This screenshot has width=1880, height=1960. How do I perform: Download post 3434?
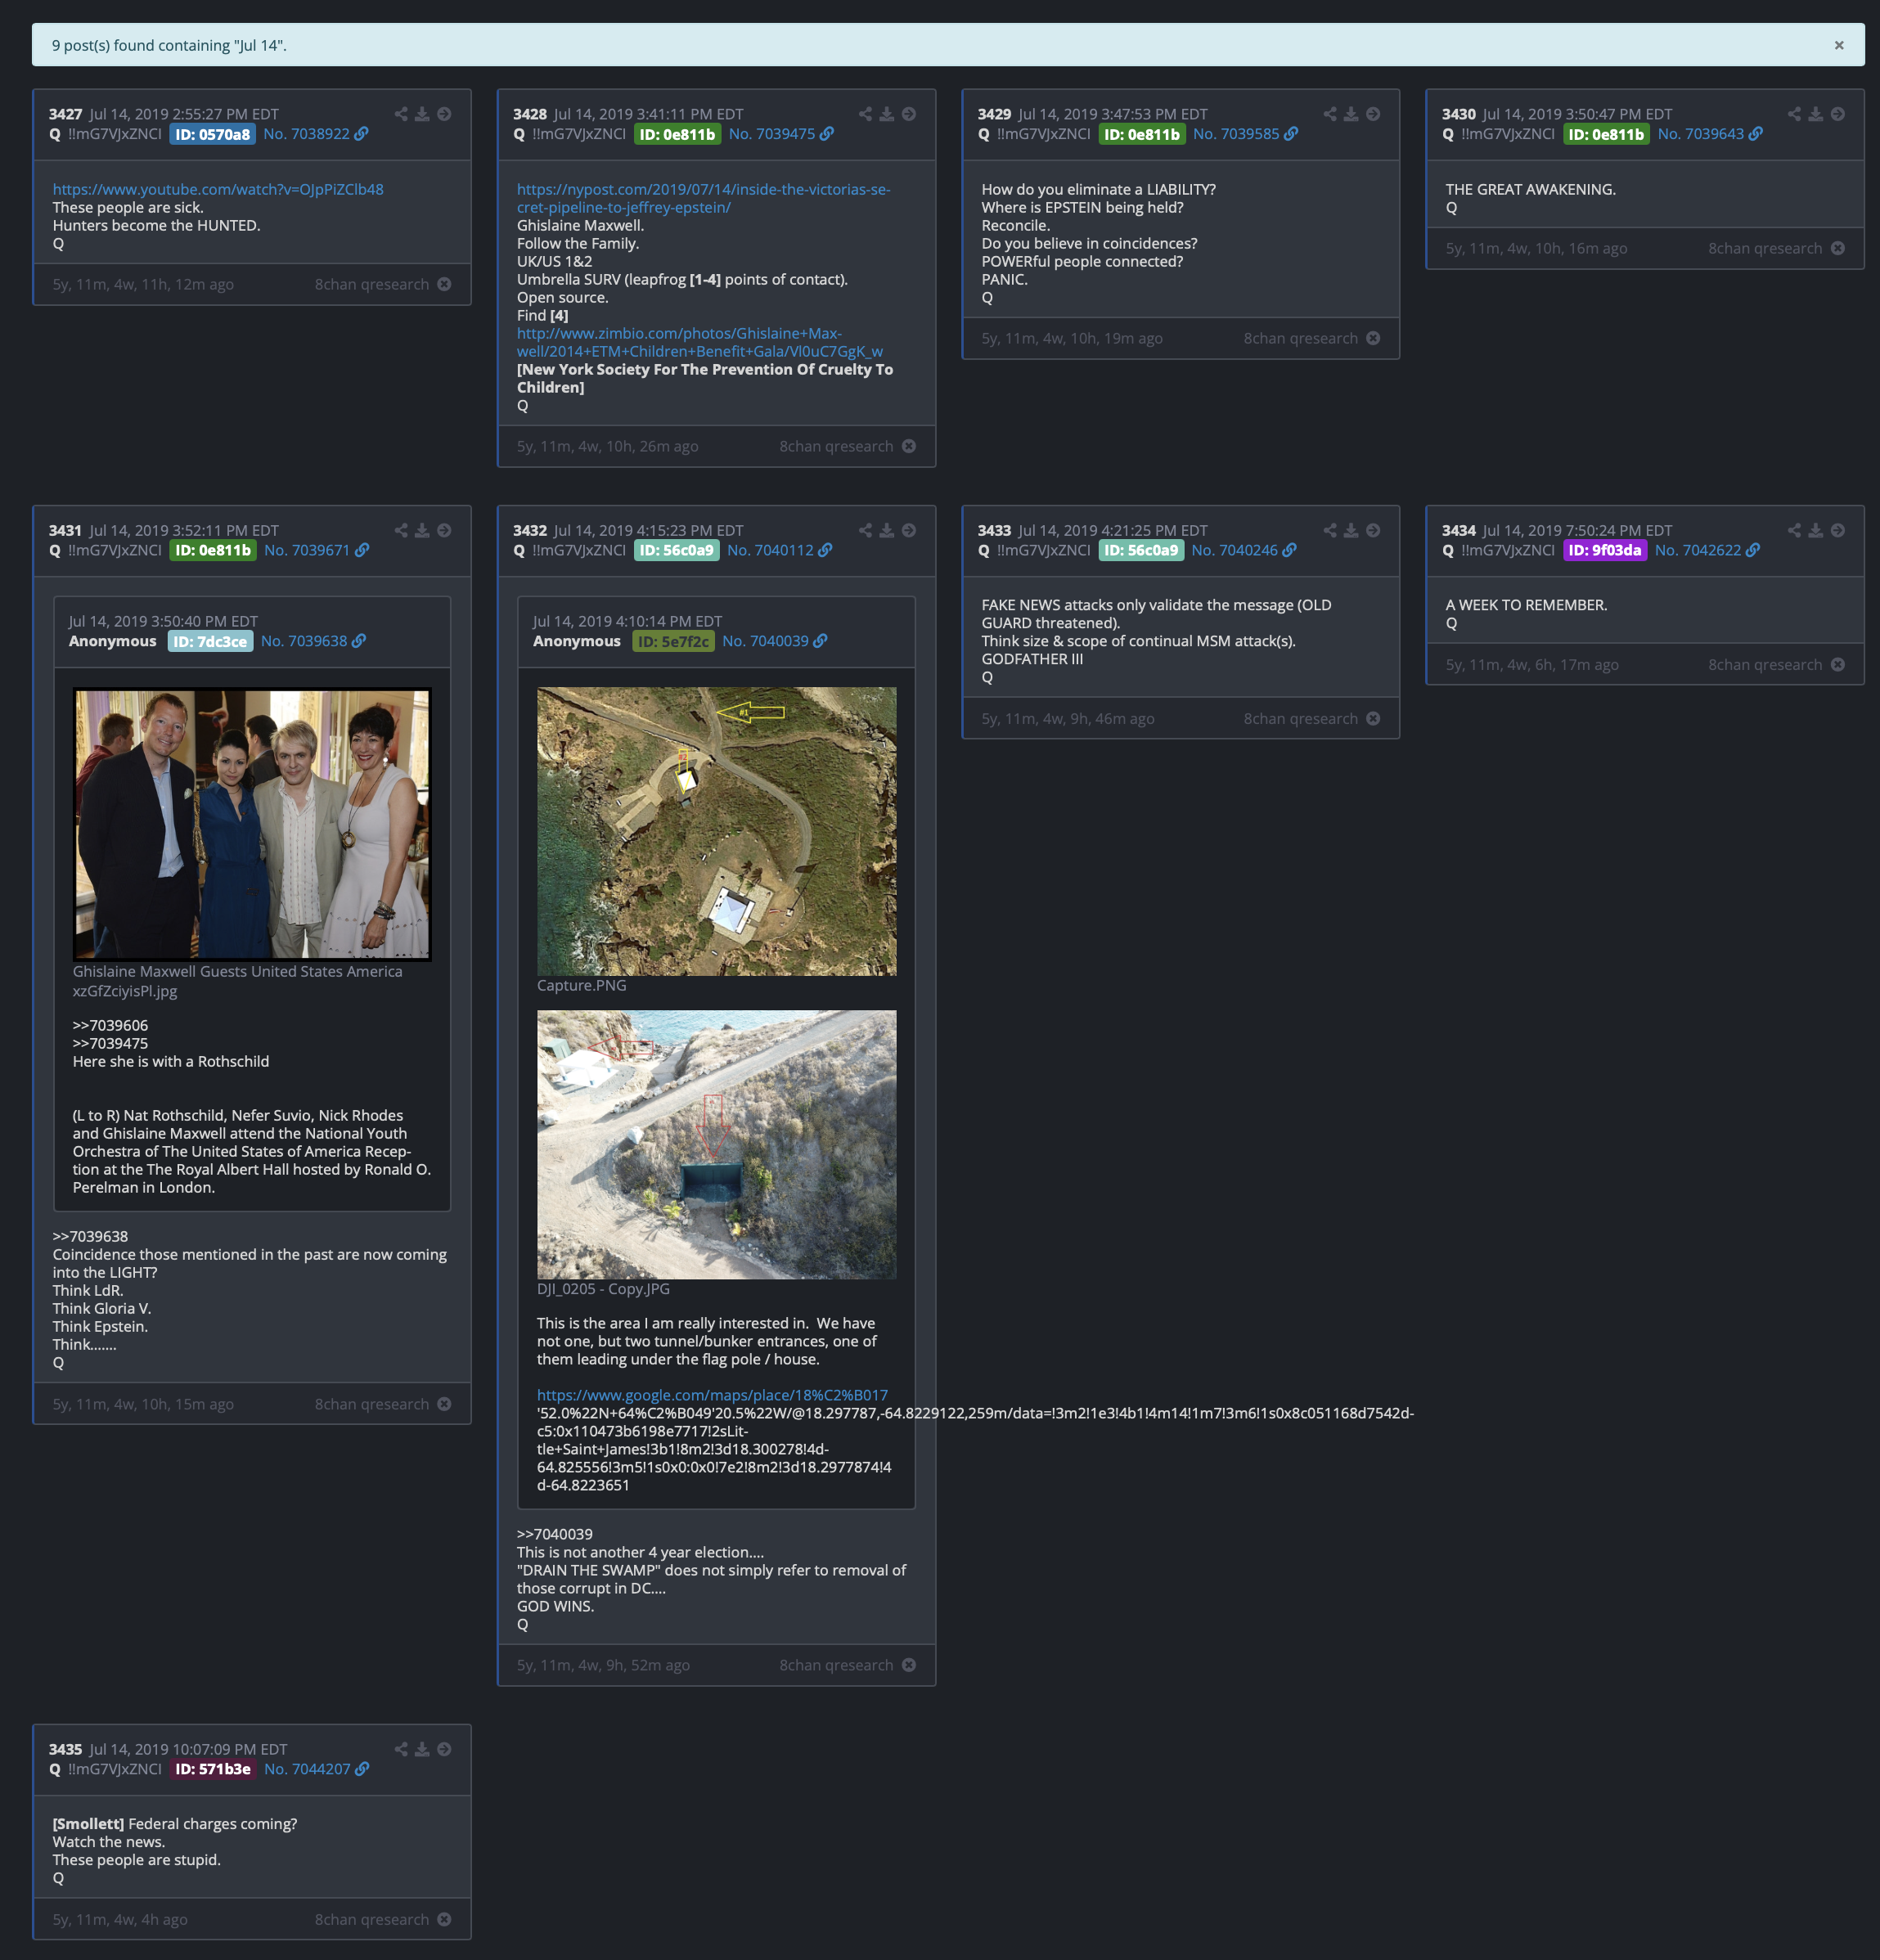click(x=1815, y=530)
